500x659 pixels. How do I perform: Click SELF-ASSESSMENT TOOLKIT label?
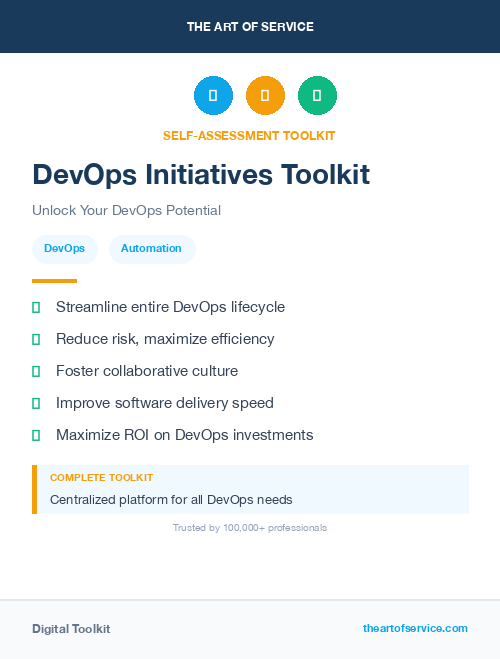(x=249, y=136)
